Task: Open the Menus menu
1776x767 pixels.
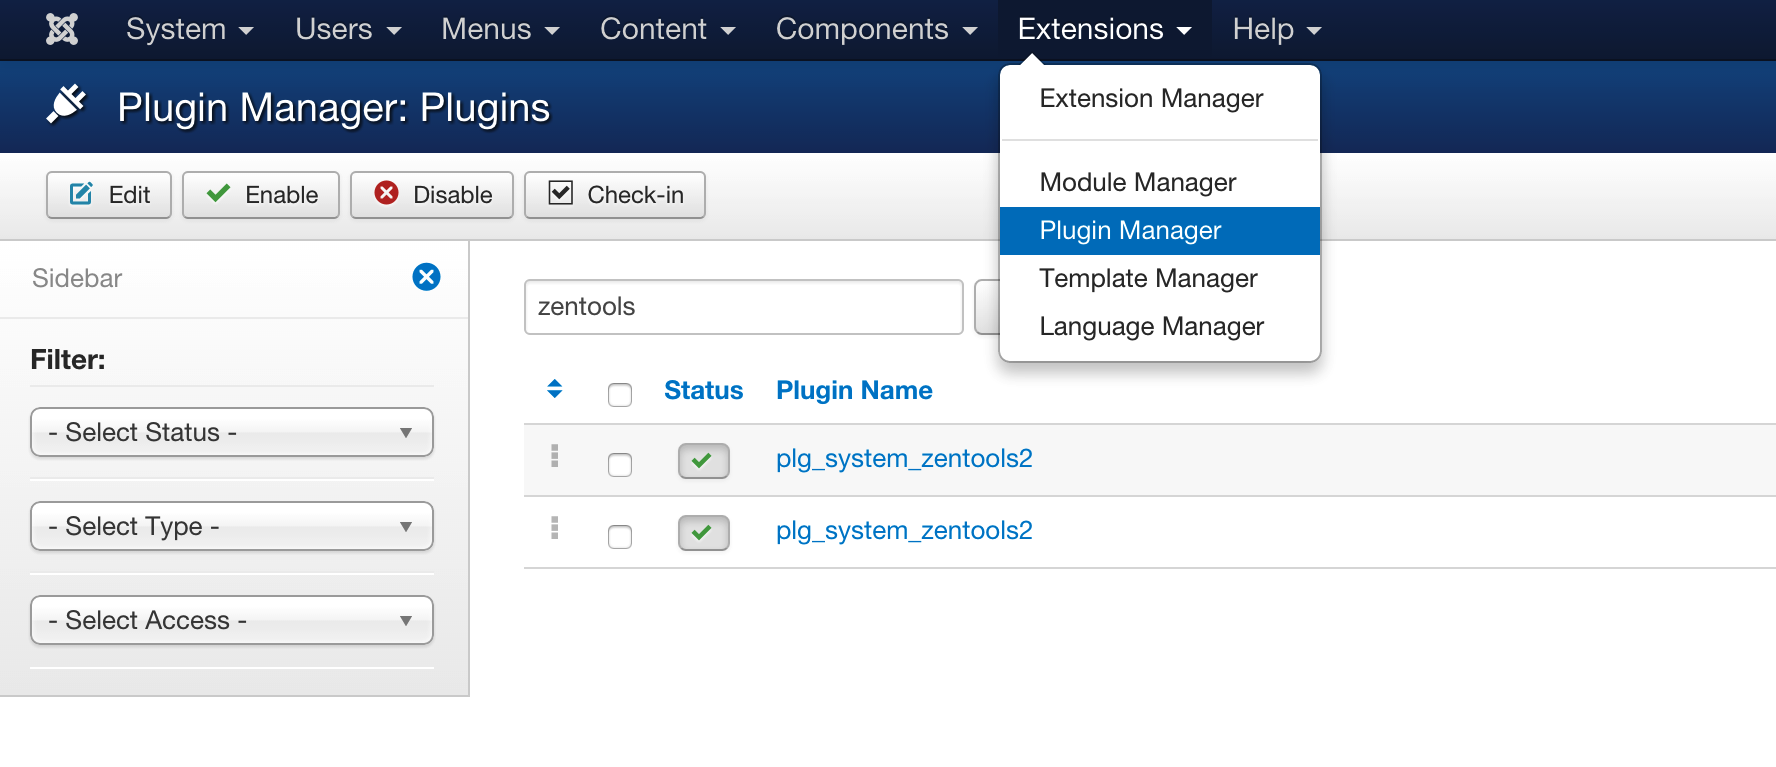Action: pyautogui.click(x=500, y=29)
